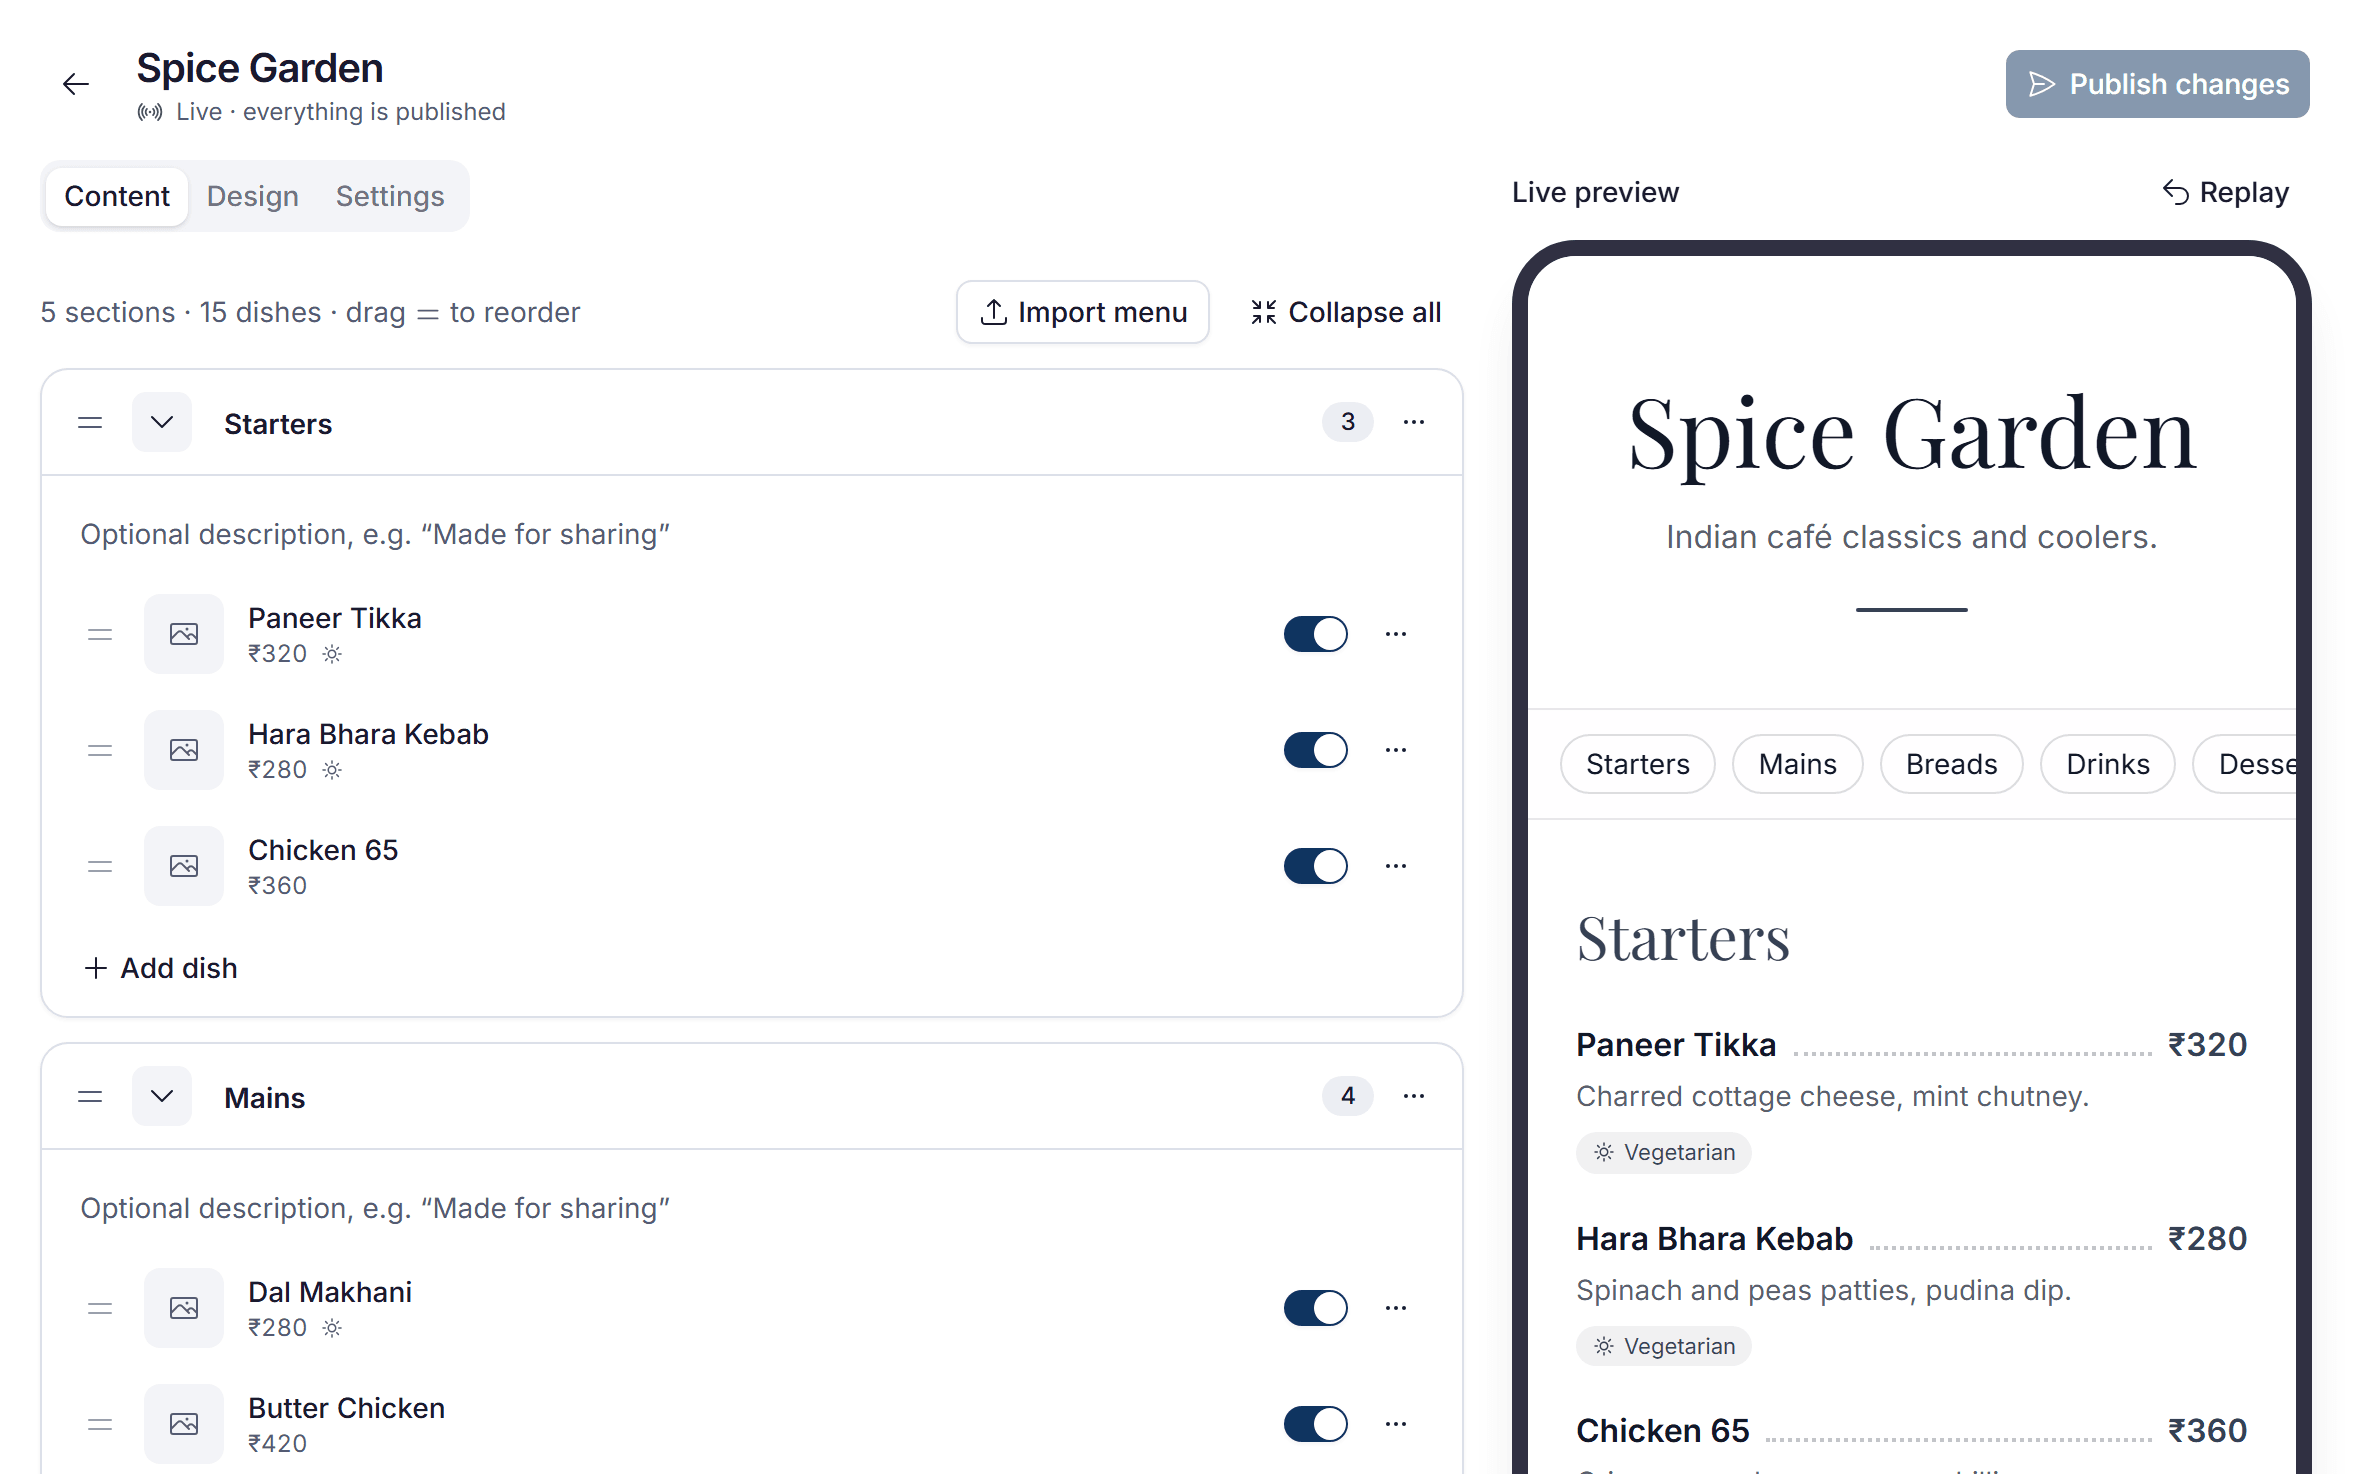Click the Starters section drag handle
This screenshot has height=1474, width=2360.
click(90, 423)
